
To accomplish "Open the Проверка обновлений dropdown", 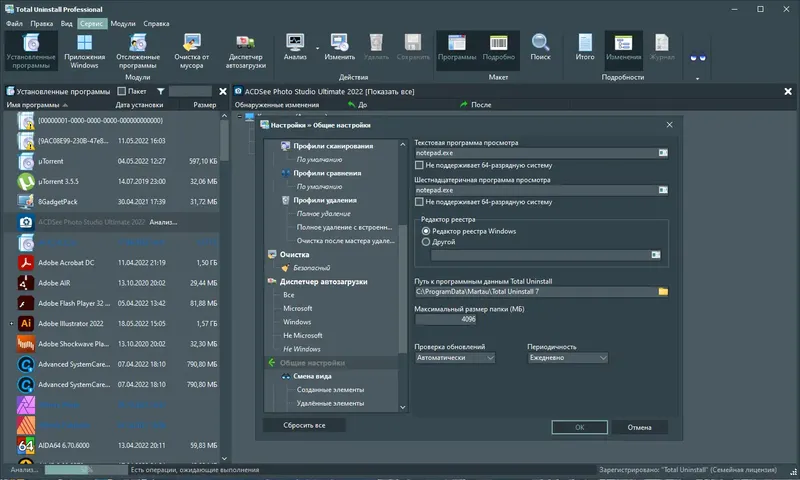I will tap(455, 357).
